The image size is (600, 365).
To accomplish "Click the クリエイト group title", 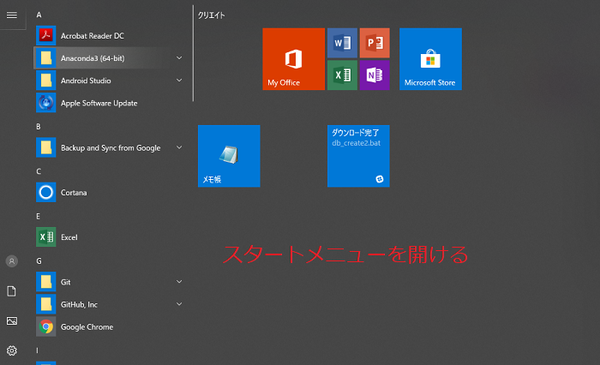I will point(211,15).
